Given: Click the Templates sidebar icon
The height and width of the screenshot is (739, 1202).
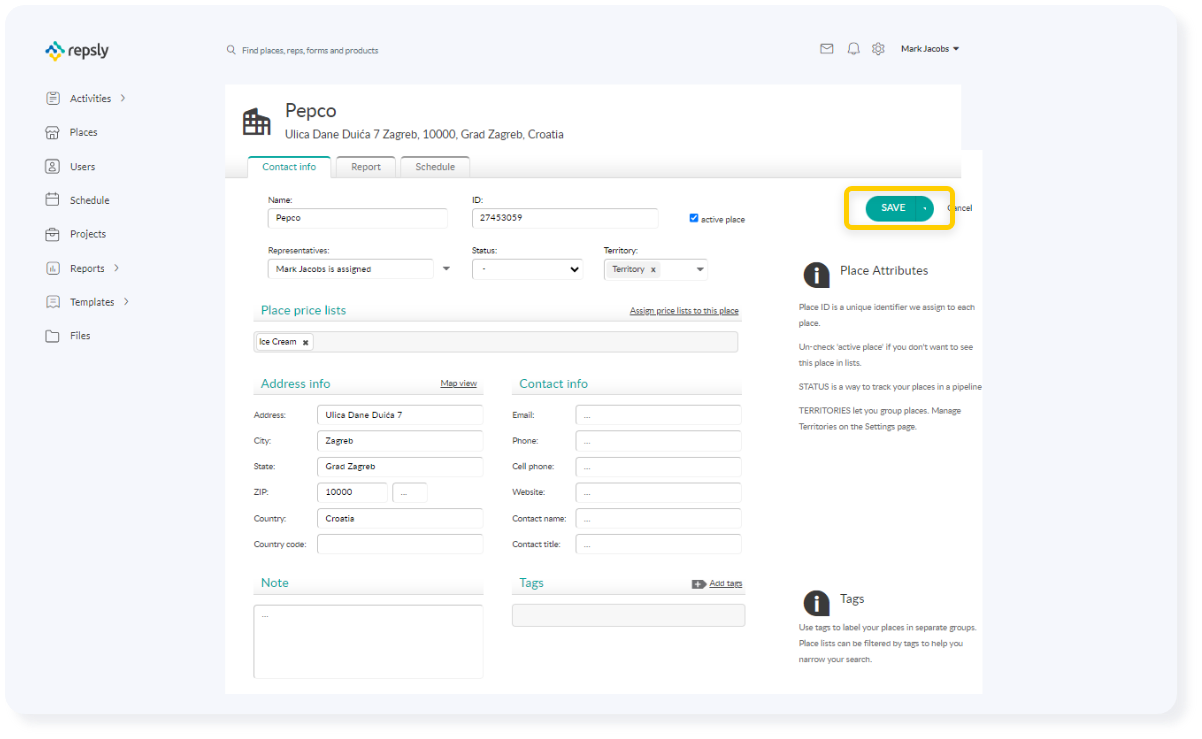Looking at the screenshot, I should pos(53,302).
